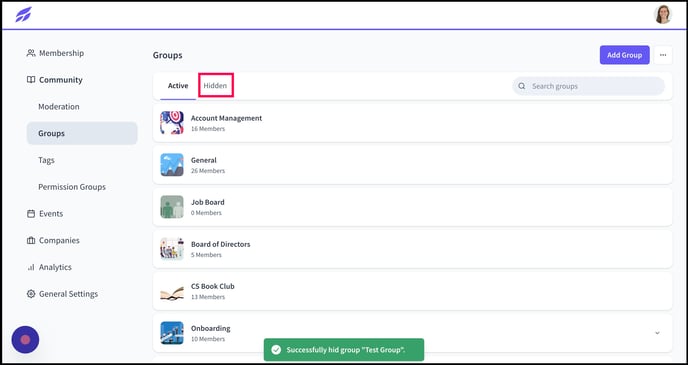Viewport: 688px width, 365px height.
Task: Click the Add Group button
Action: [x=624, y=55]
